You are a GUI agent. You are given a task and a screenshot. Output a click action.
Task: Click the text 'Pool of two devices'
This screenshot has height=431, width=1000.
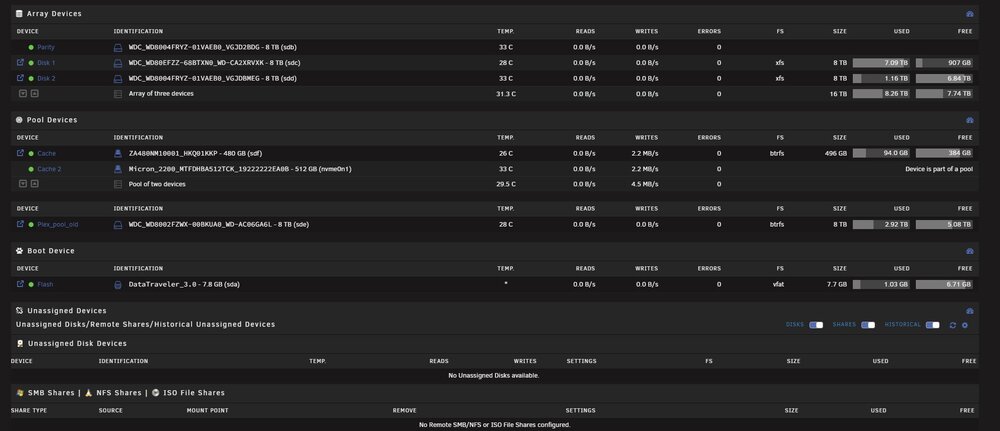(x=157, y=184)
